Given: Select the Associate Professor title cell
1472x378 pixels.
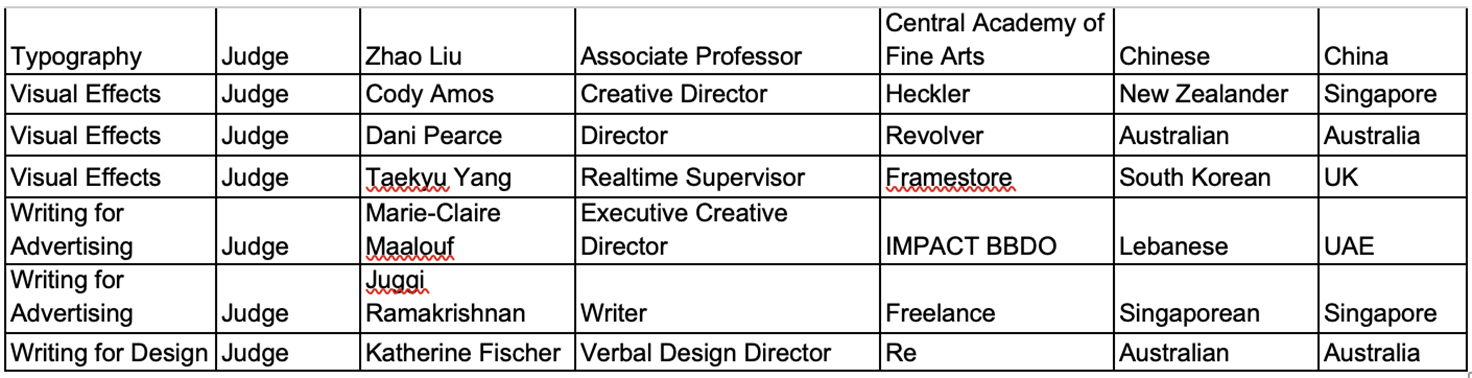Looking at the screenshot, I should point(728,41).
